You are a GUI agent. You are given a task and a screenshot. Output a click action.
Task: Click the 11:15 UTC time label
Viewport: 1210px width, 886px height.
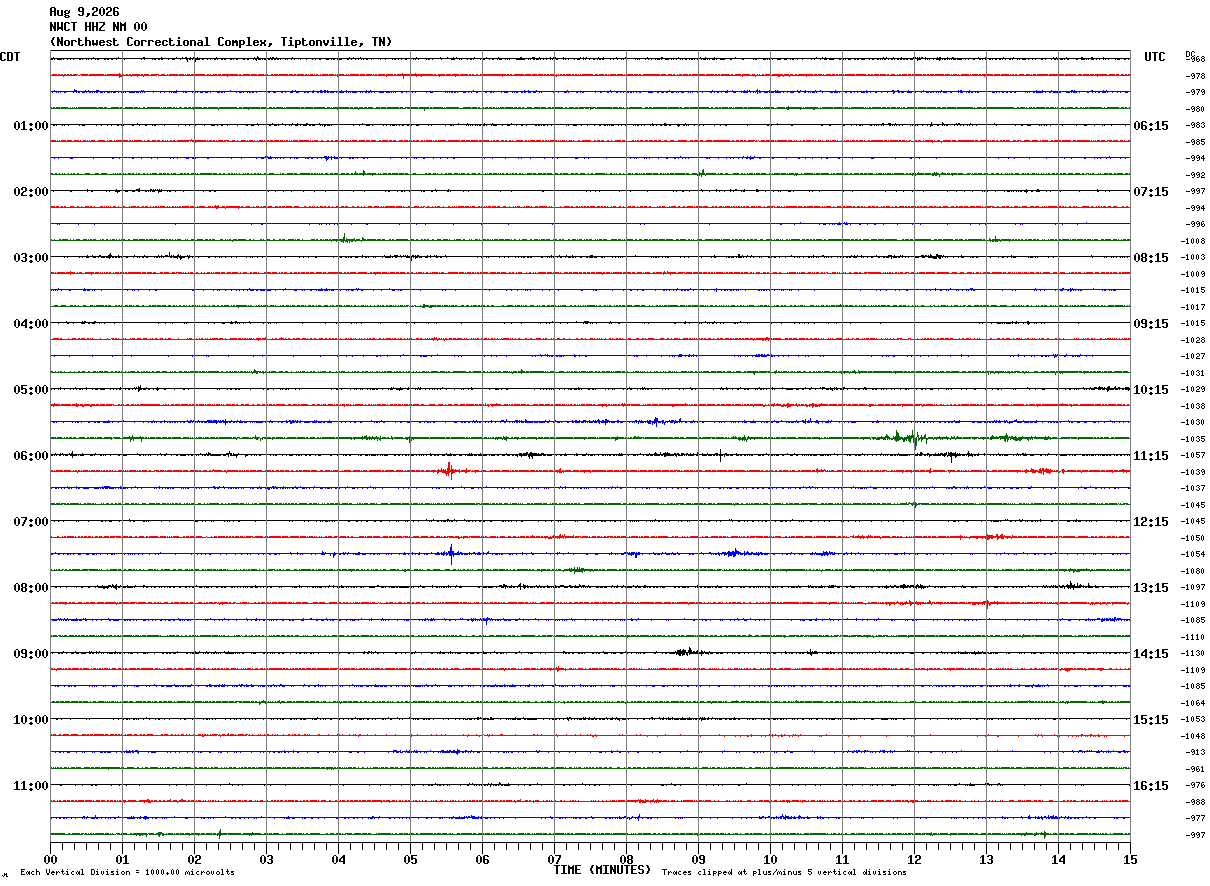pyautogui.click(x=1151, y=456)
